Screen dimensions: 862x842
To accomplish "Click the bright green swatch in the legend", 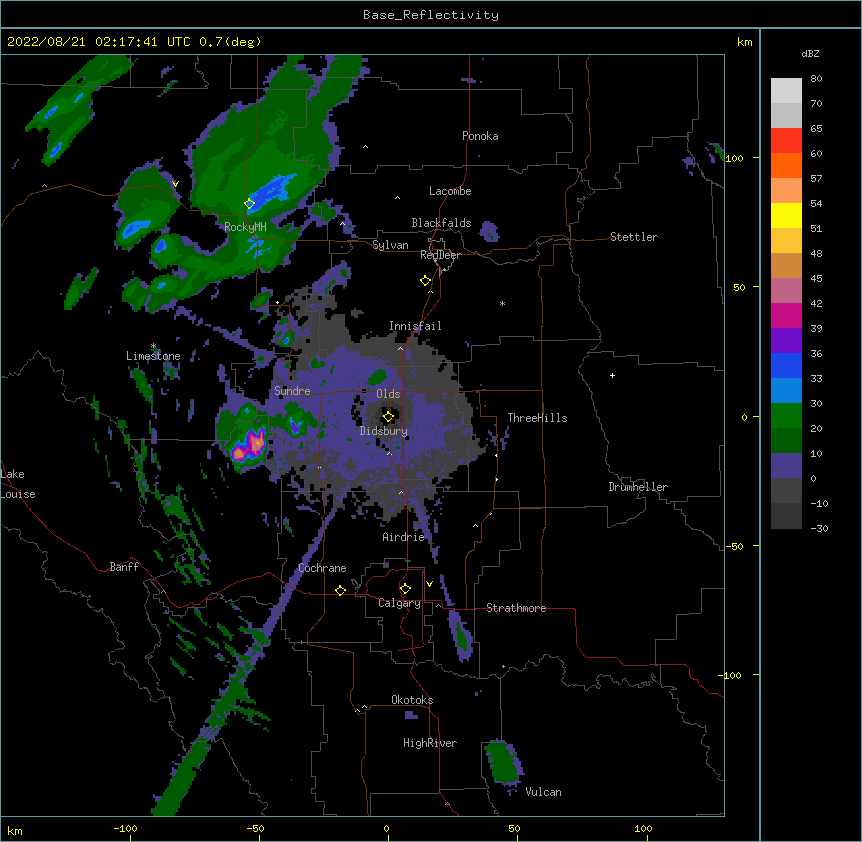I will [x=786, y=416].
